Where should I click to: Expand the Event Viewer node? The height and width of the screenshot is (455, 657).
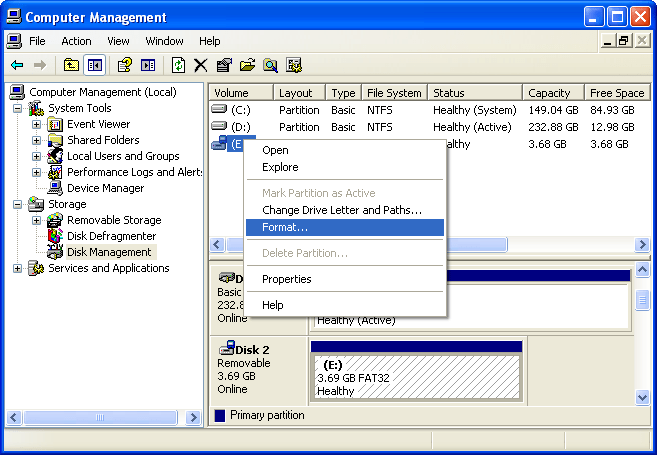point(36,124)
